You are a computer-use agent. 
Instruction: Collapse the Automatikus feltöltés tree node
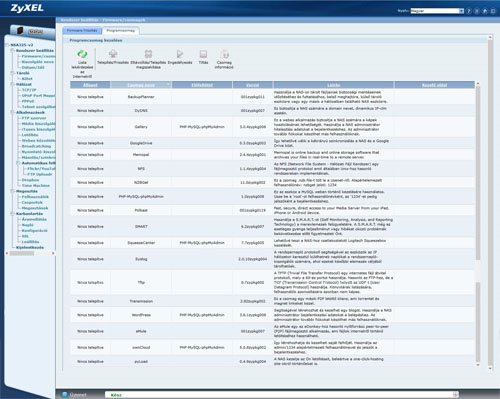pos(18,163)
